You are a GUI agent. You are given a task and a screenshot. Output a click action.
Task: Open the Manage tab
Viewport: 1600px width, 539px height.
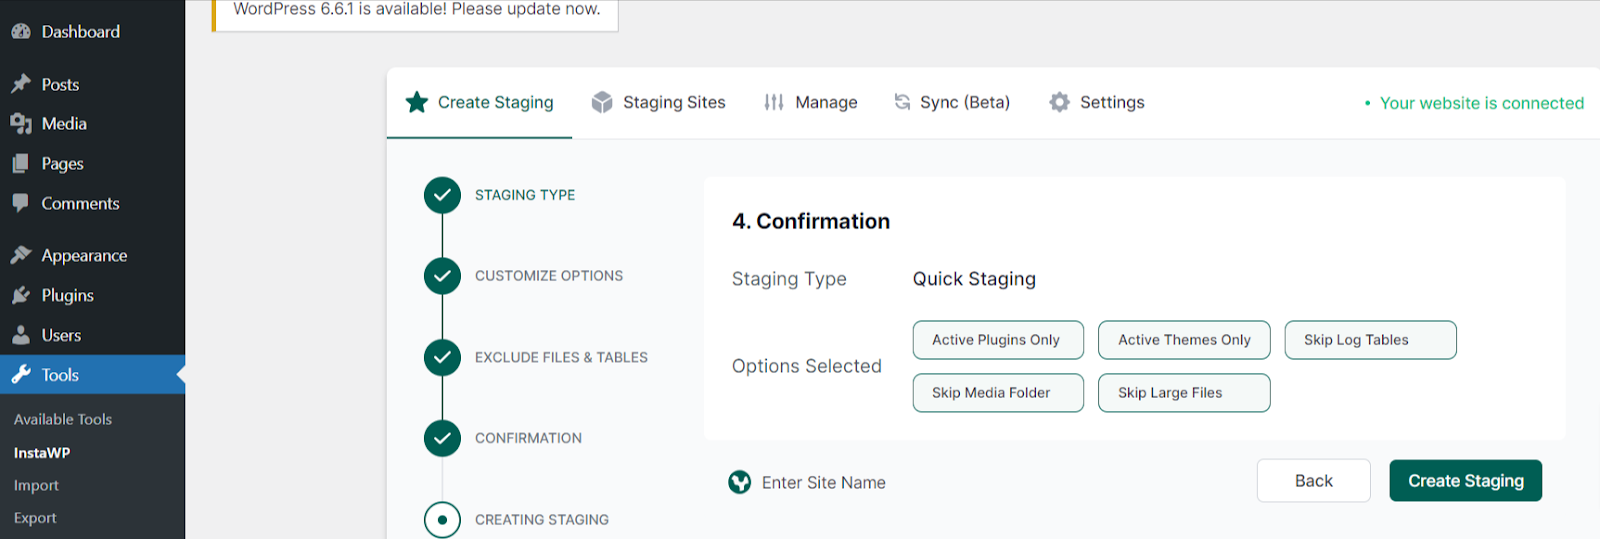811,102
